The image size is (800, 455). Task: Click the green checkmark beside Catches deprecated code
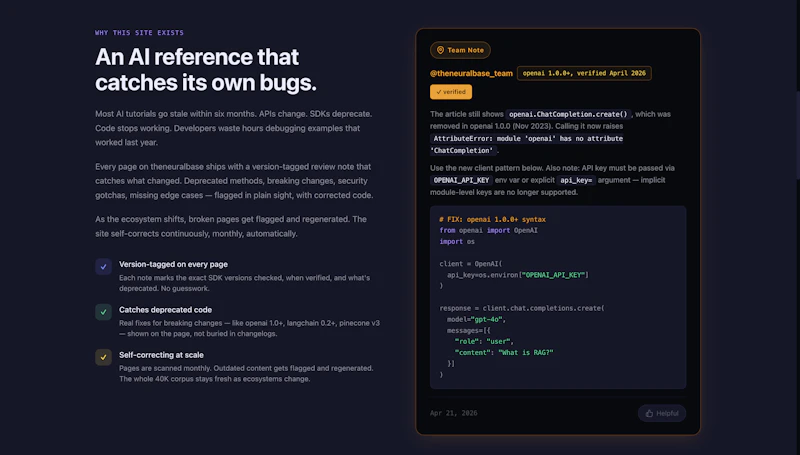click(104, 312)
